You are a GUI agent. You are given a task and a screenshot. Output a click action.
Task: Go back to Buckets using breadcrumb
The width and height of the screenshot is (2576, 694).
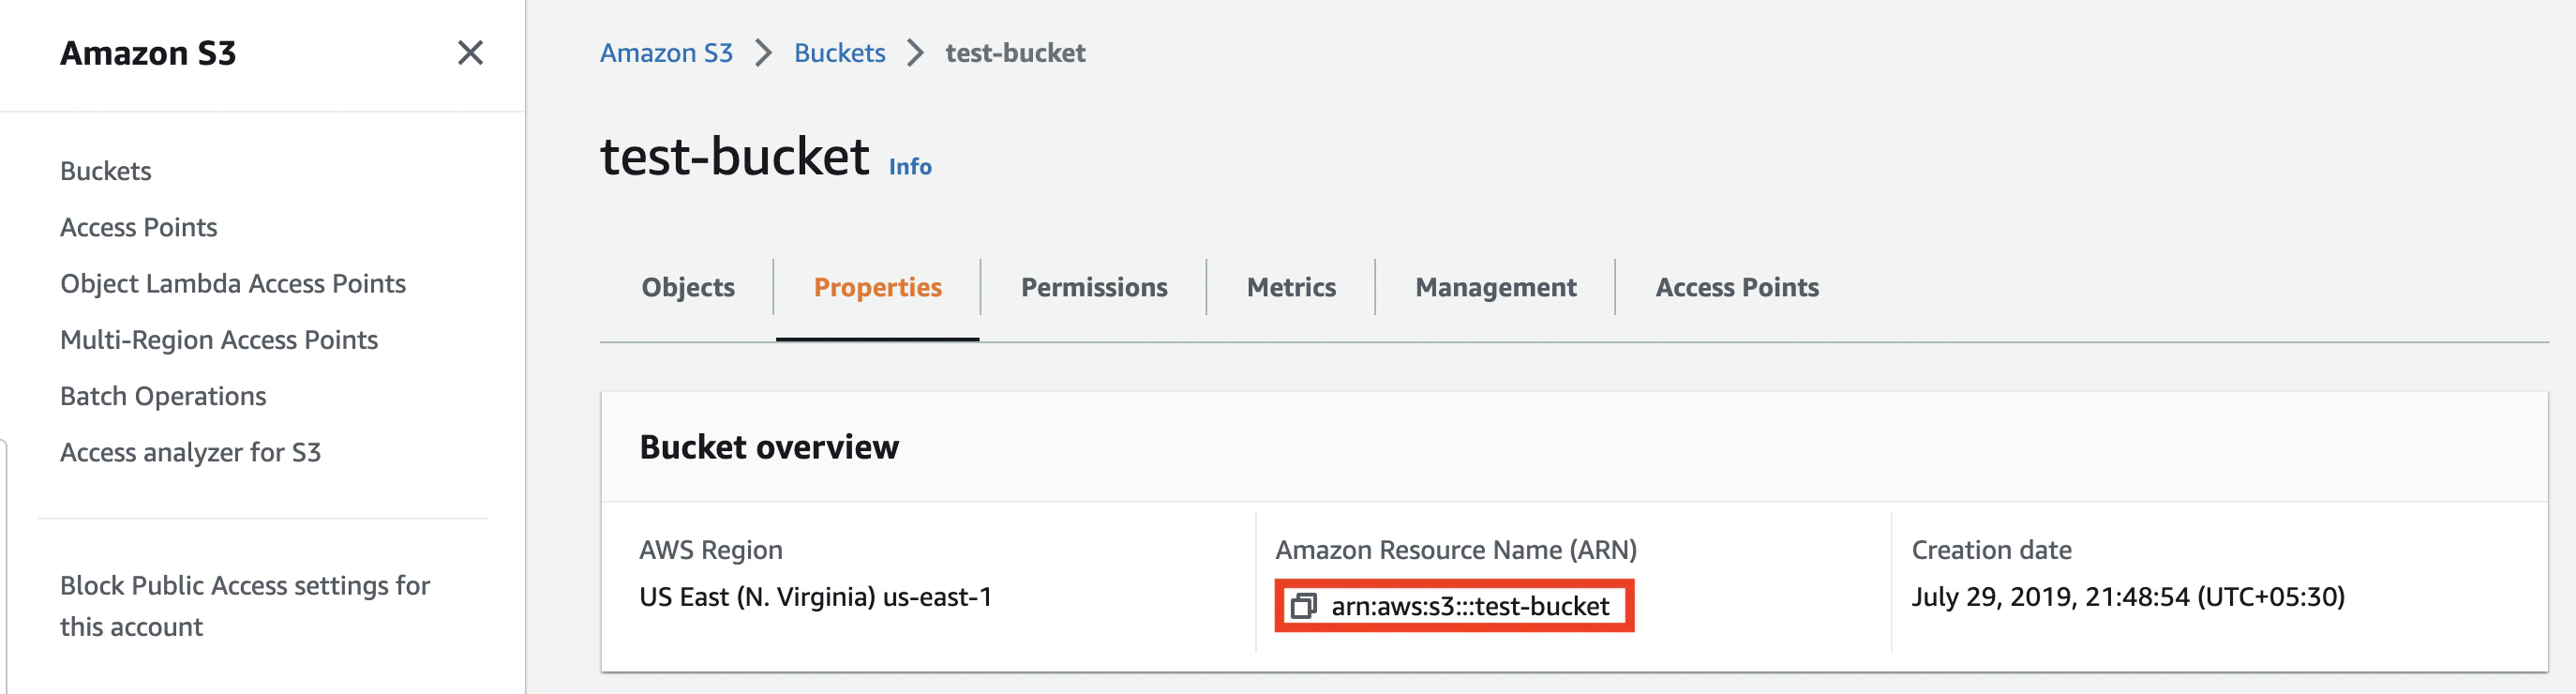[x=838, y=52]
